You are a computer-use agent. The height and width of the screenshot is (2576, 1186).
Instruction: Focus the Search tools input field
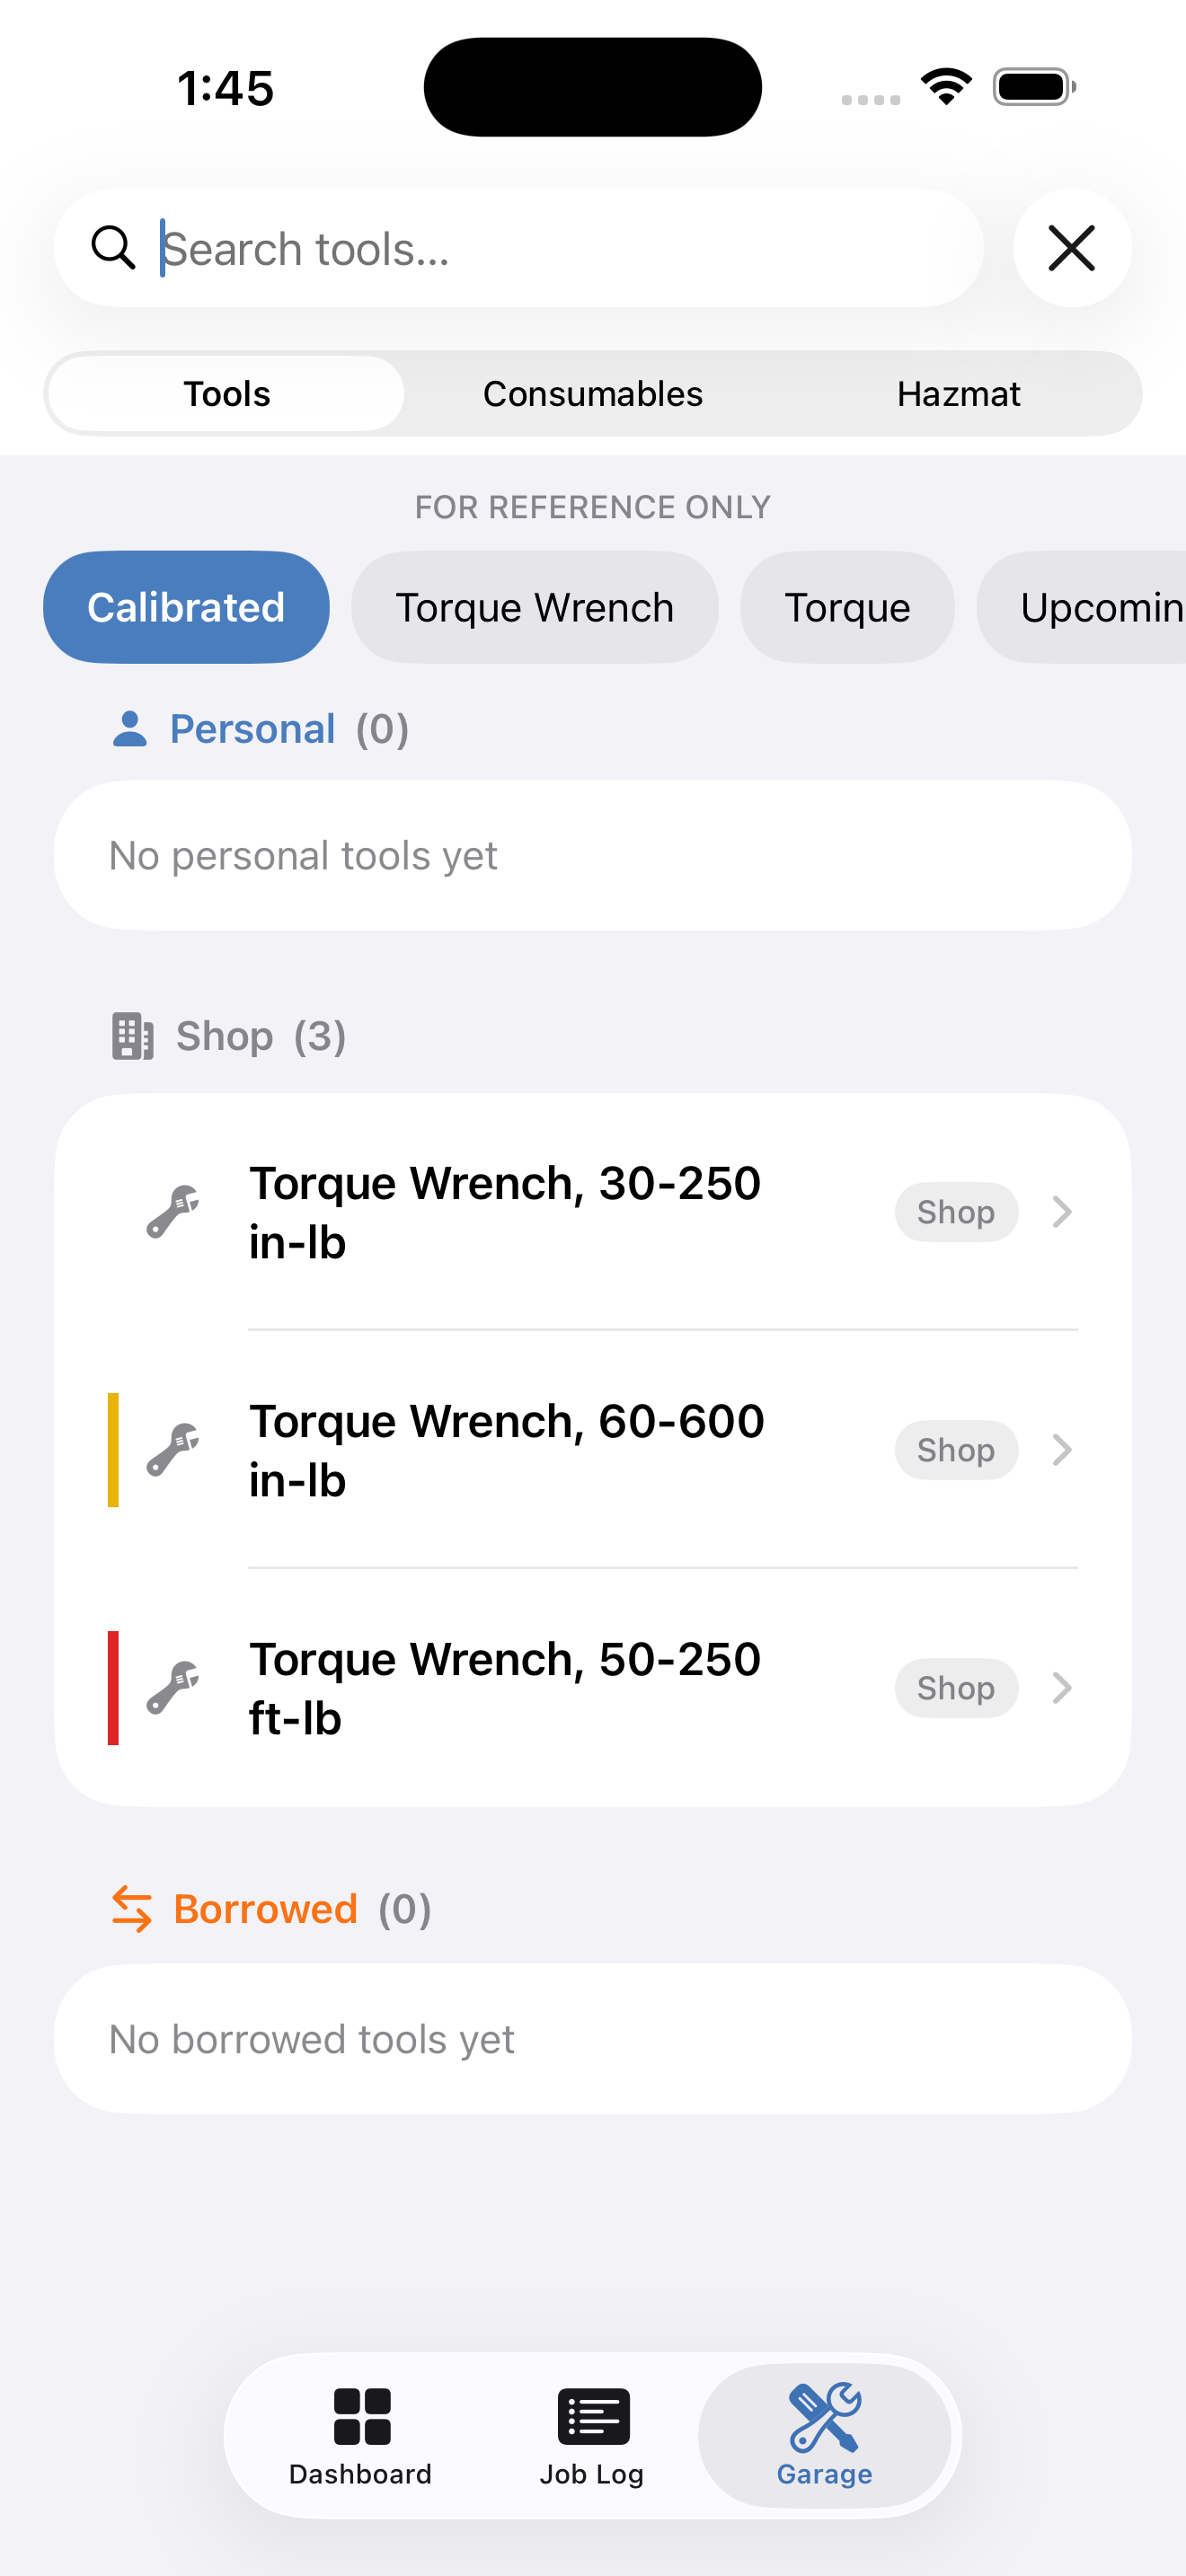click(x=518, y=248)
